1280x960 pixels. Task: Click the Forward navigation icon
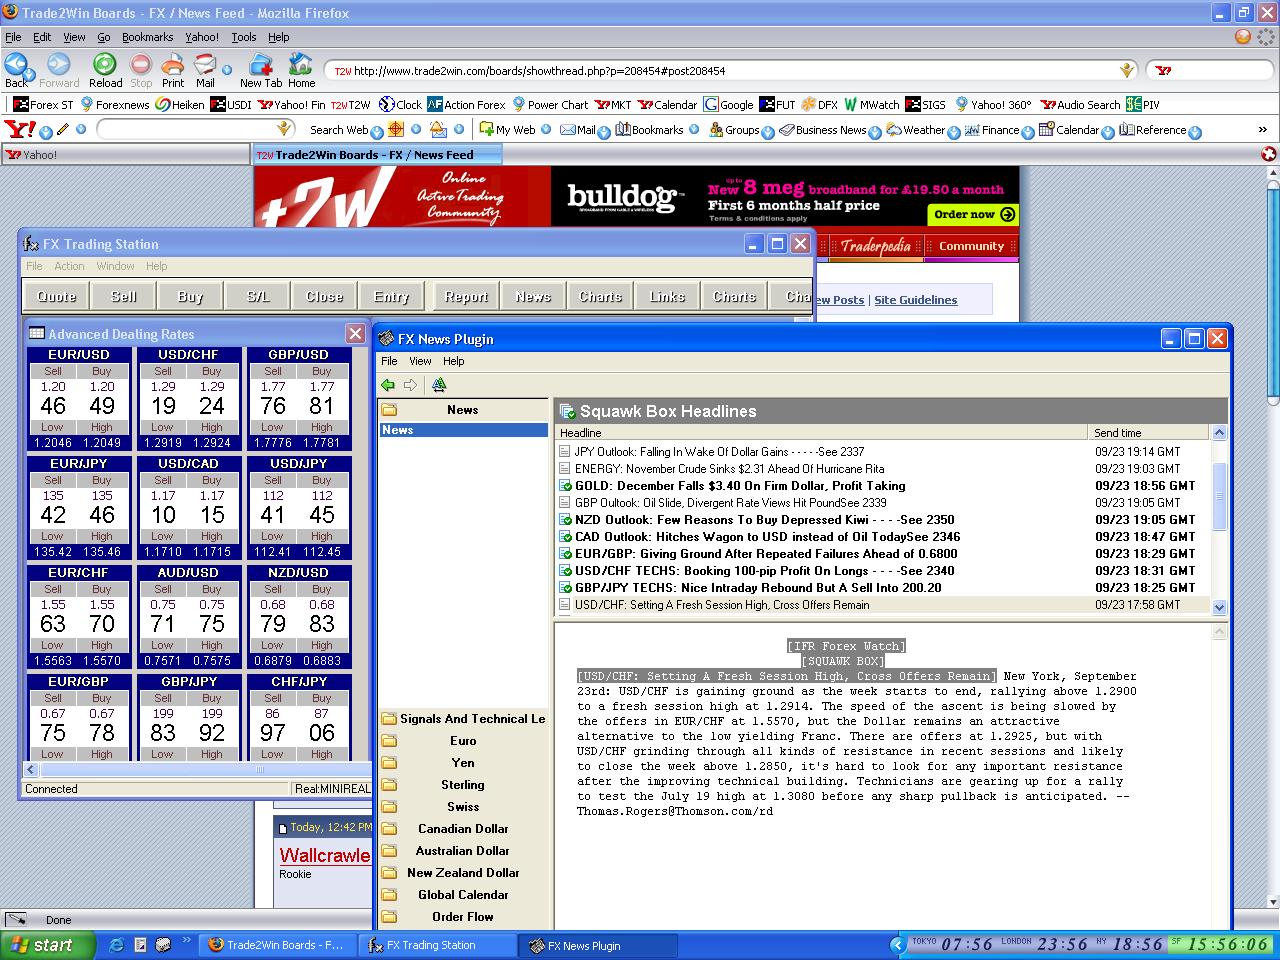59,65
